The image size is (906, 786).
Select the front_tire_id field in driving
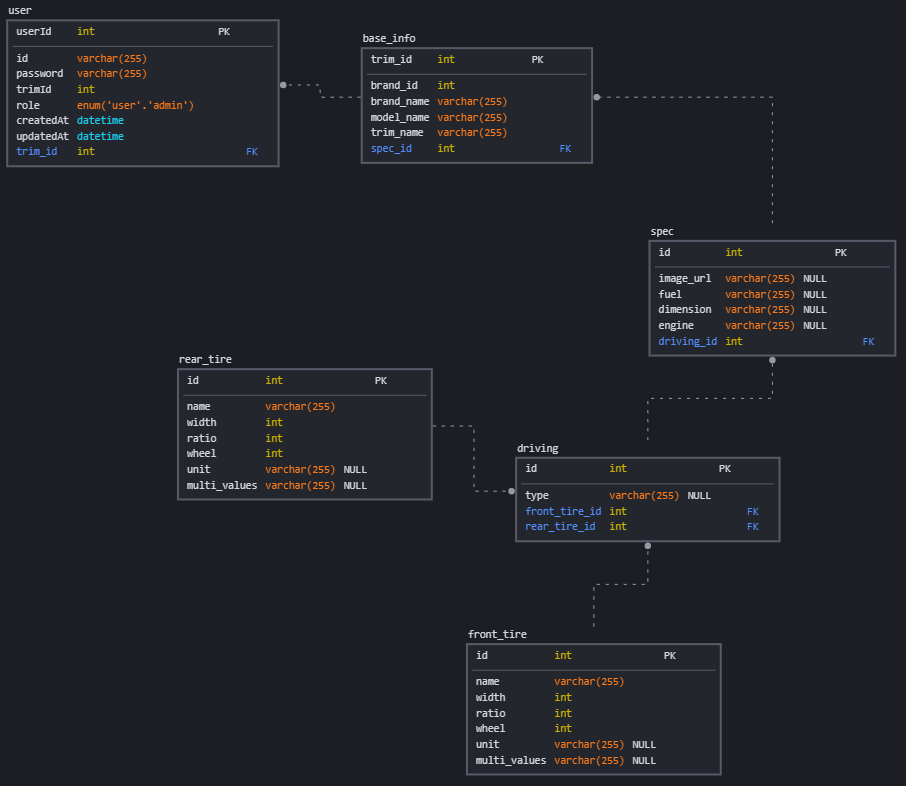(563, 511)
